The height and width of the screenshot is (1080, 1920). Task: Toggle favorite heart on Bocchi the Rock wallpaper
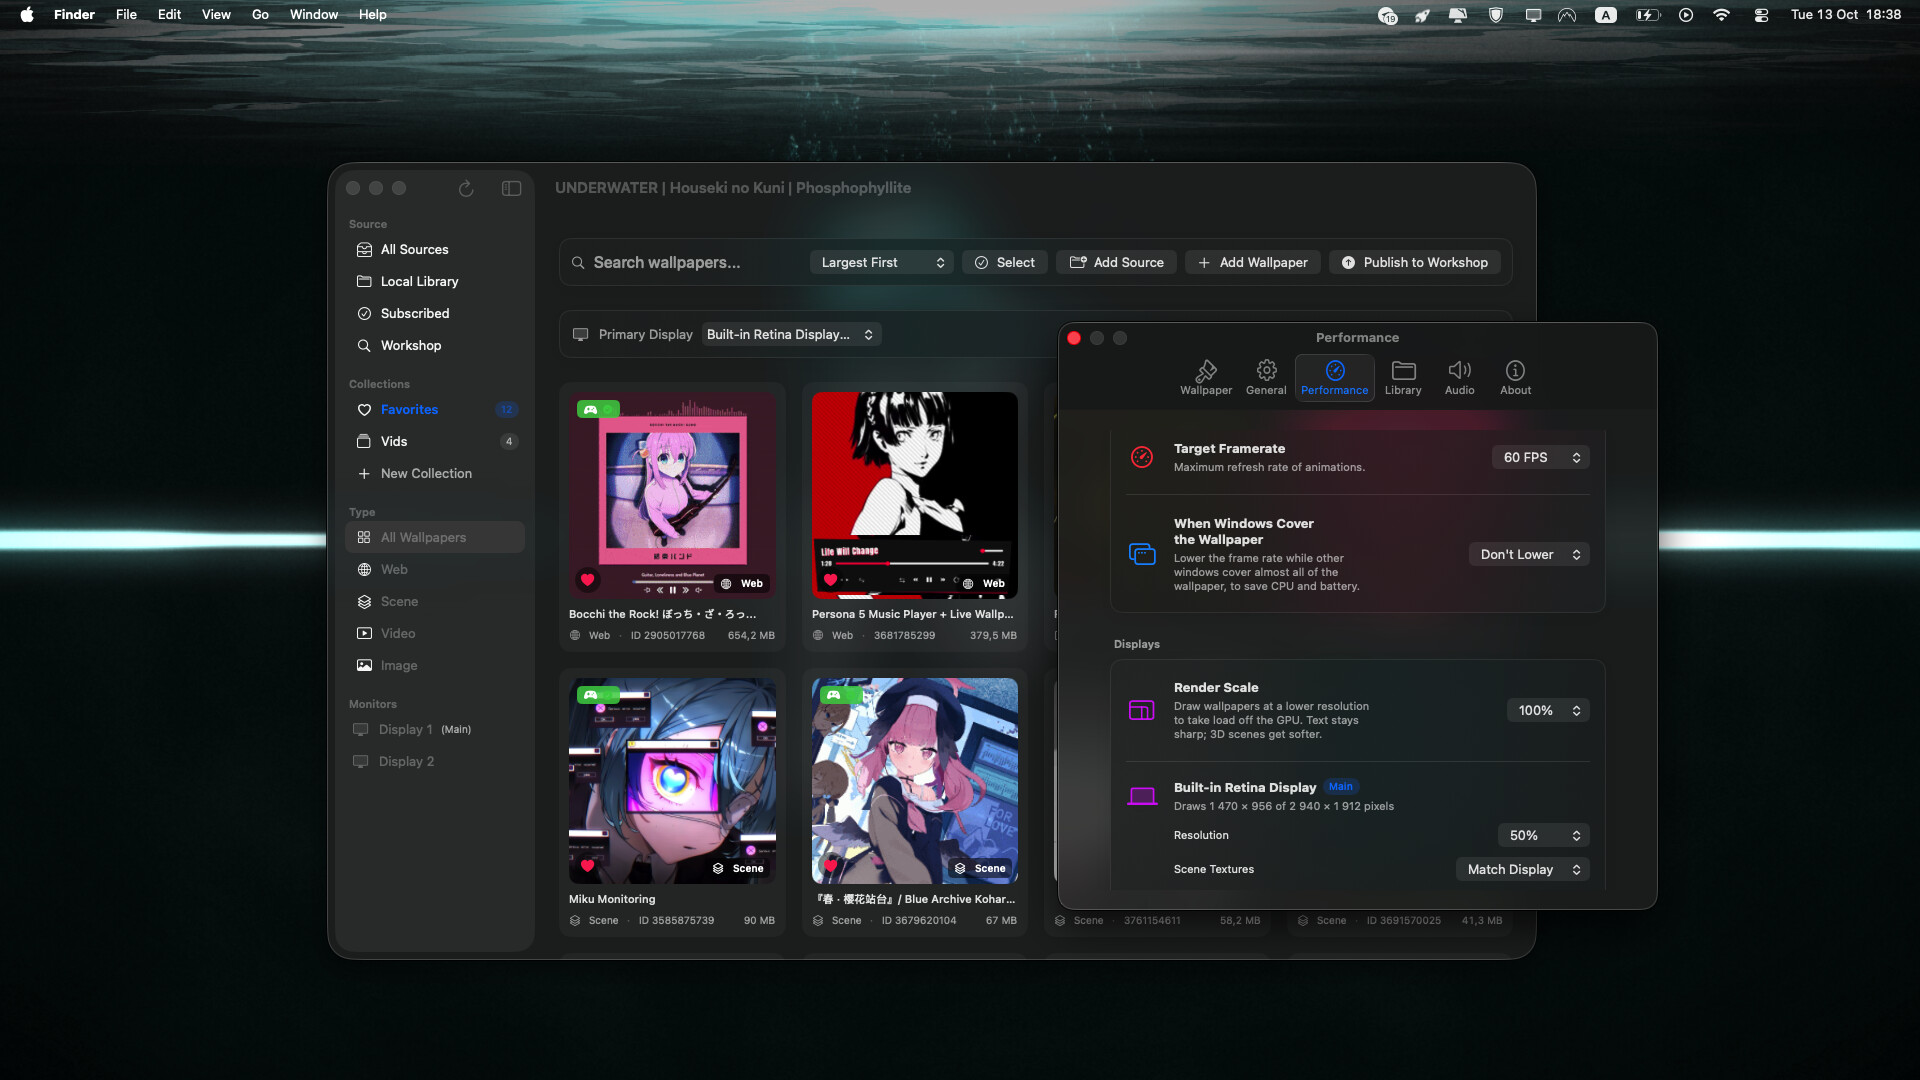pyautogui.click(x=588, y=579)
